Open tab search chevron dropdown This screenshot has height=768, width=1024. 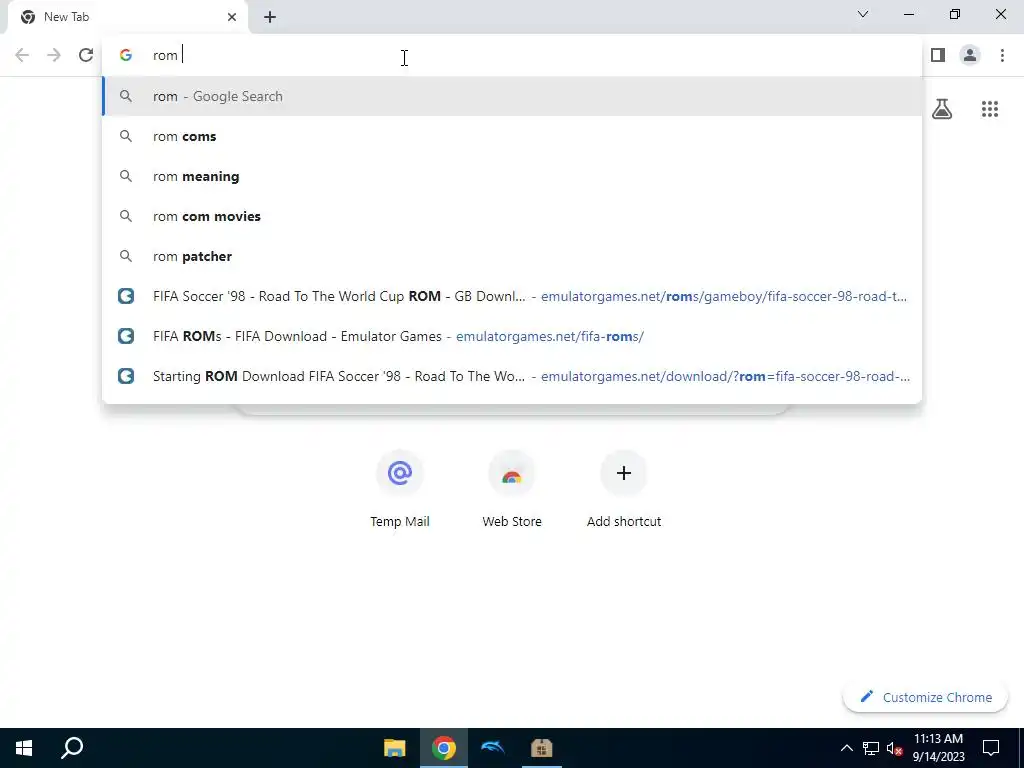[863, 14]
